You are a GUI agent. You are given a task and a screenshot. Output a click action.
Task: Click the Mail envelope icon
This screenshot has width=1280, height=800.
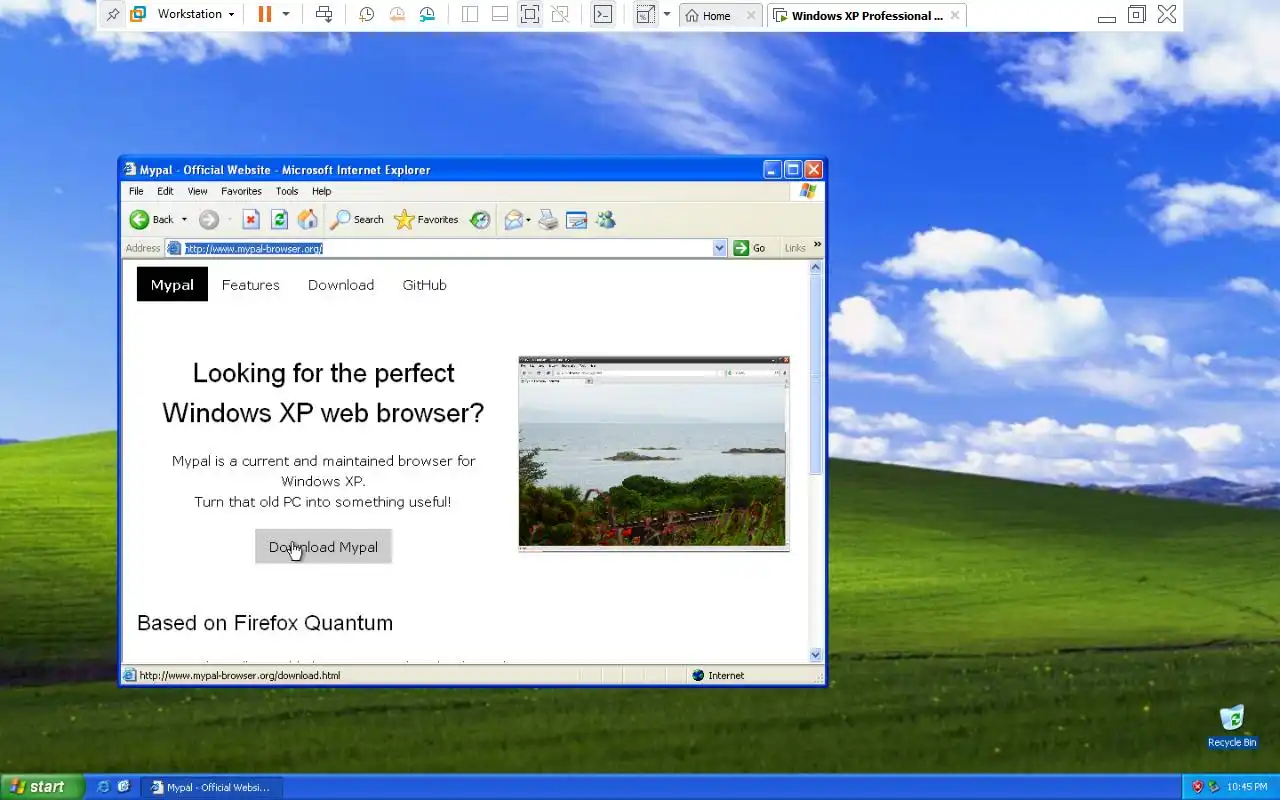[x=513, y=220]
